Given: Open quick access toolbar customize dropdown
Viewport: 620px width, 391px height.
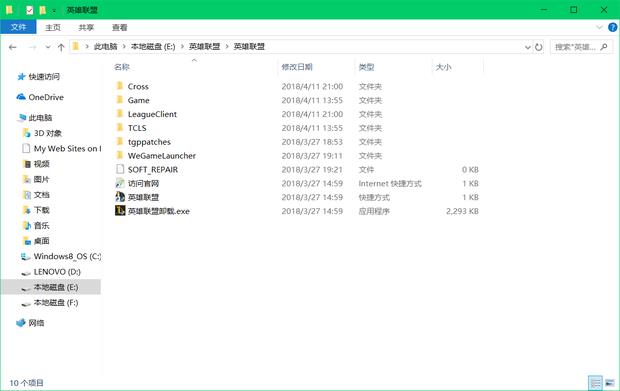Looking at the screenshot, I should click(54, 10).
